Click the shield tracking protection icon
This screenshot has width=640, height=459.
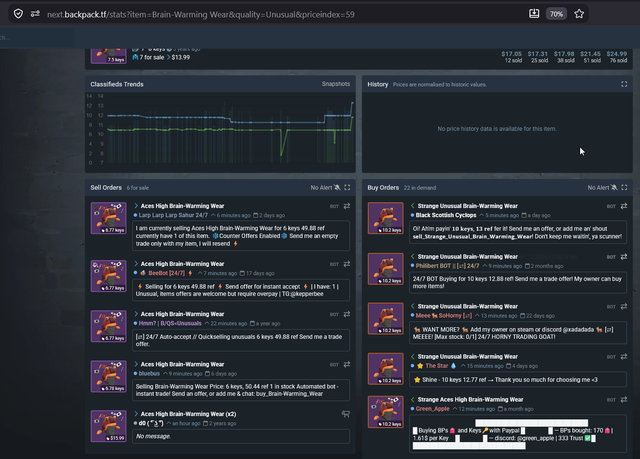pos(18,14)
